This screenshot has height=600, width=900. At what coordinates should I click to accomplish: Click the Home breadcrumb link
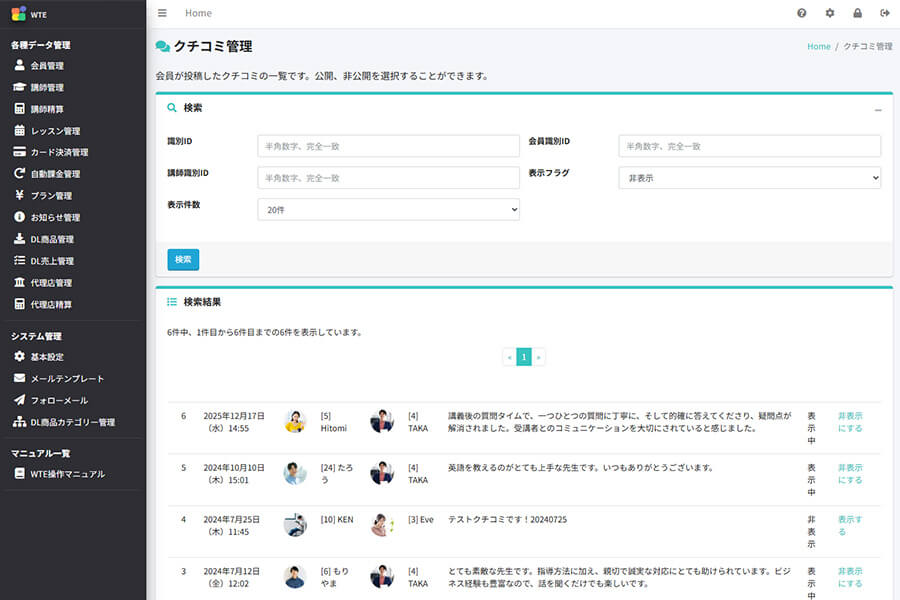pos(818,47)
